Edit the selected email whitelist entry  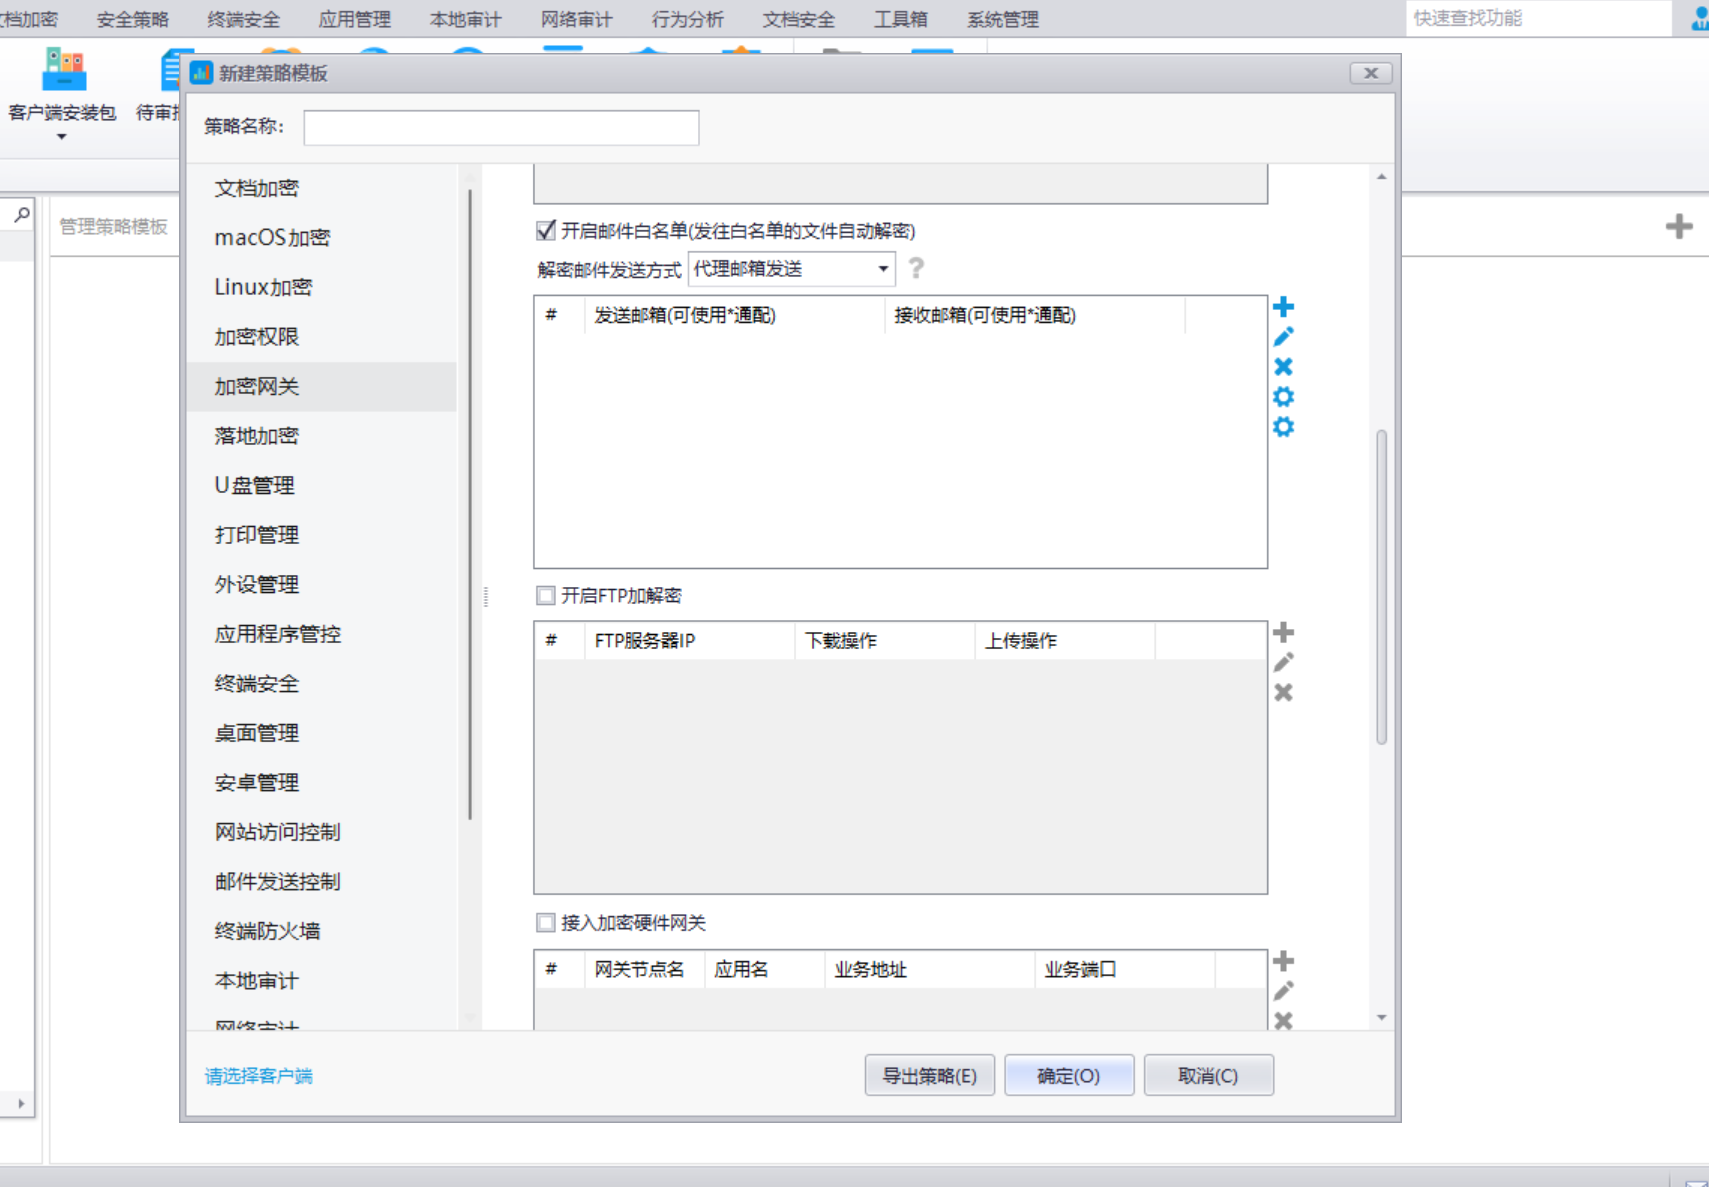click(1283, 337)
